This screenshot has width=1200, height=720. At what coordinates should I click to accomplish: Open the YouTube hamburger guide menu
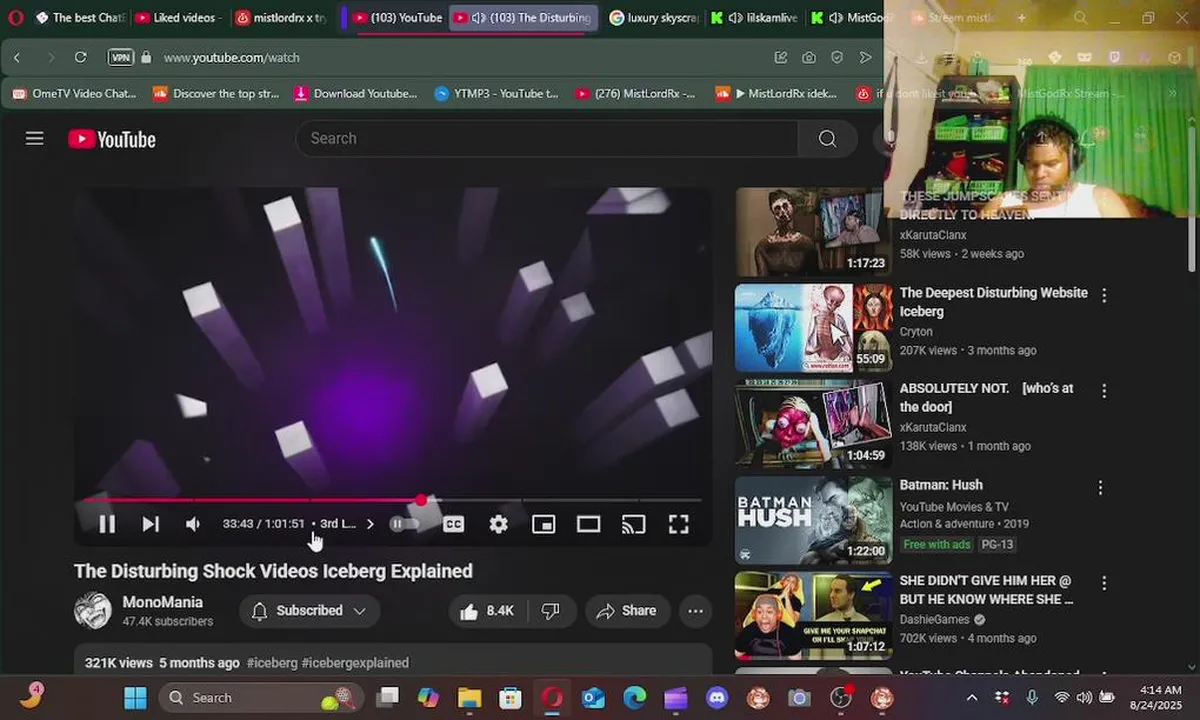pyautogui.click(x=35, y=139)
